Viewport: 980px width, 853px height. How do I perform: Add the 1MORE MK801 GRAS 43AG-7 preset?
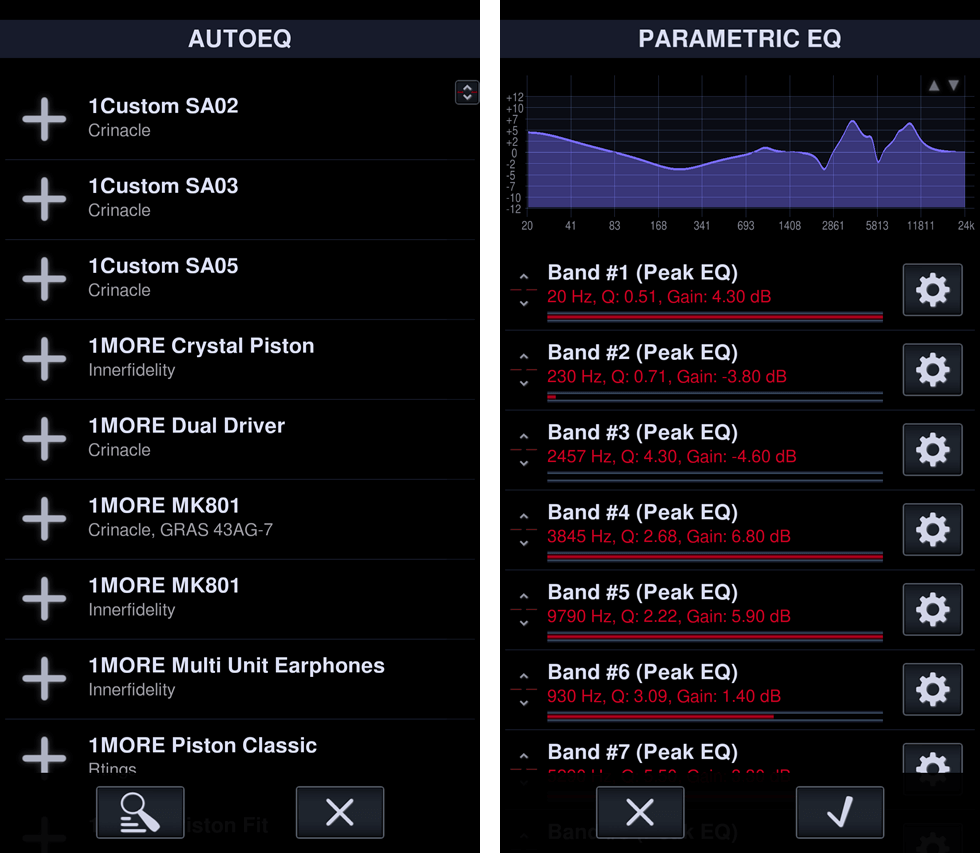[44, 519]
